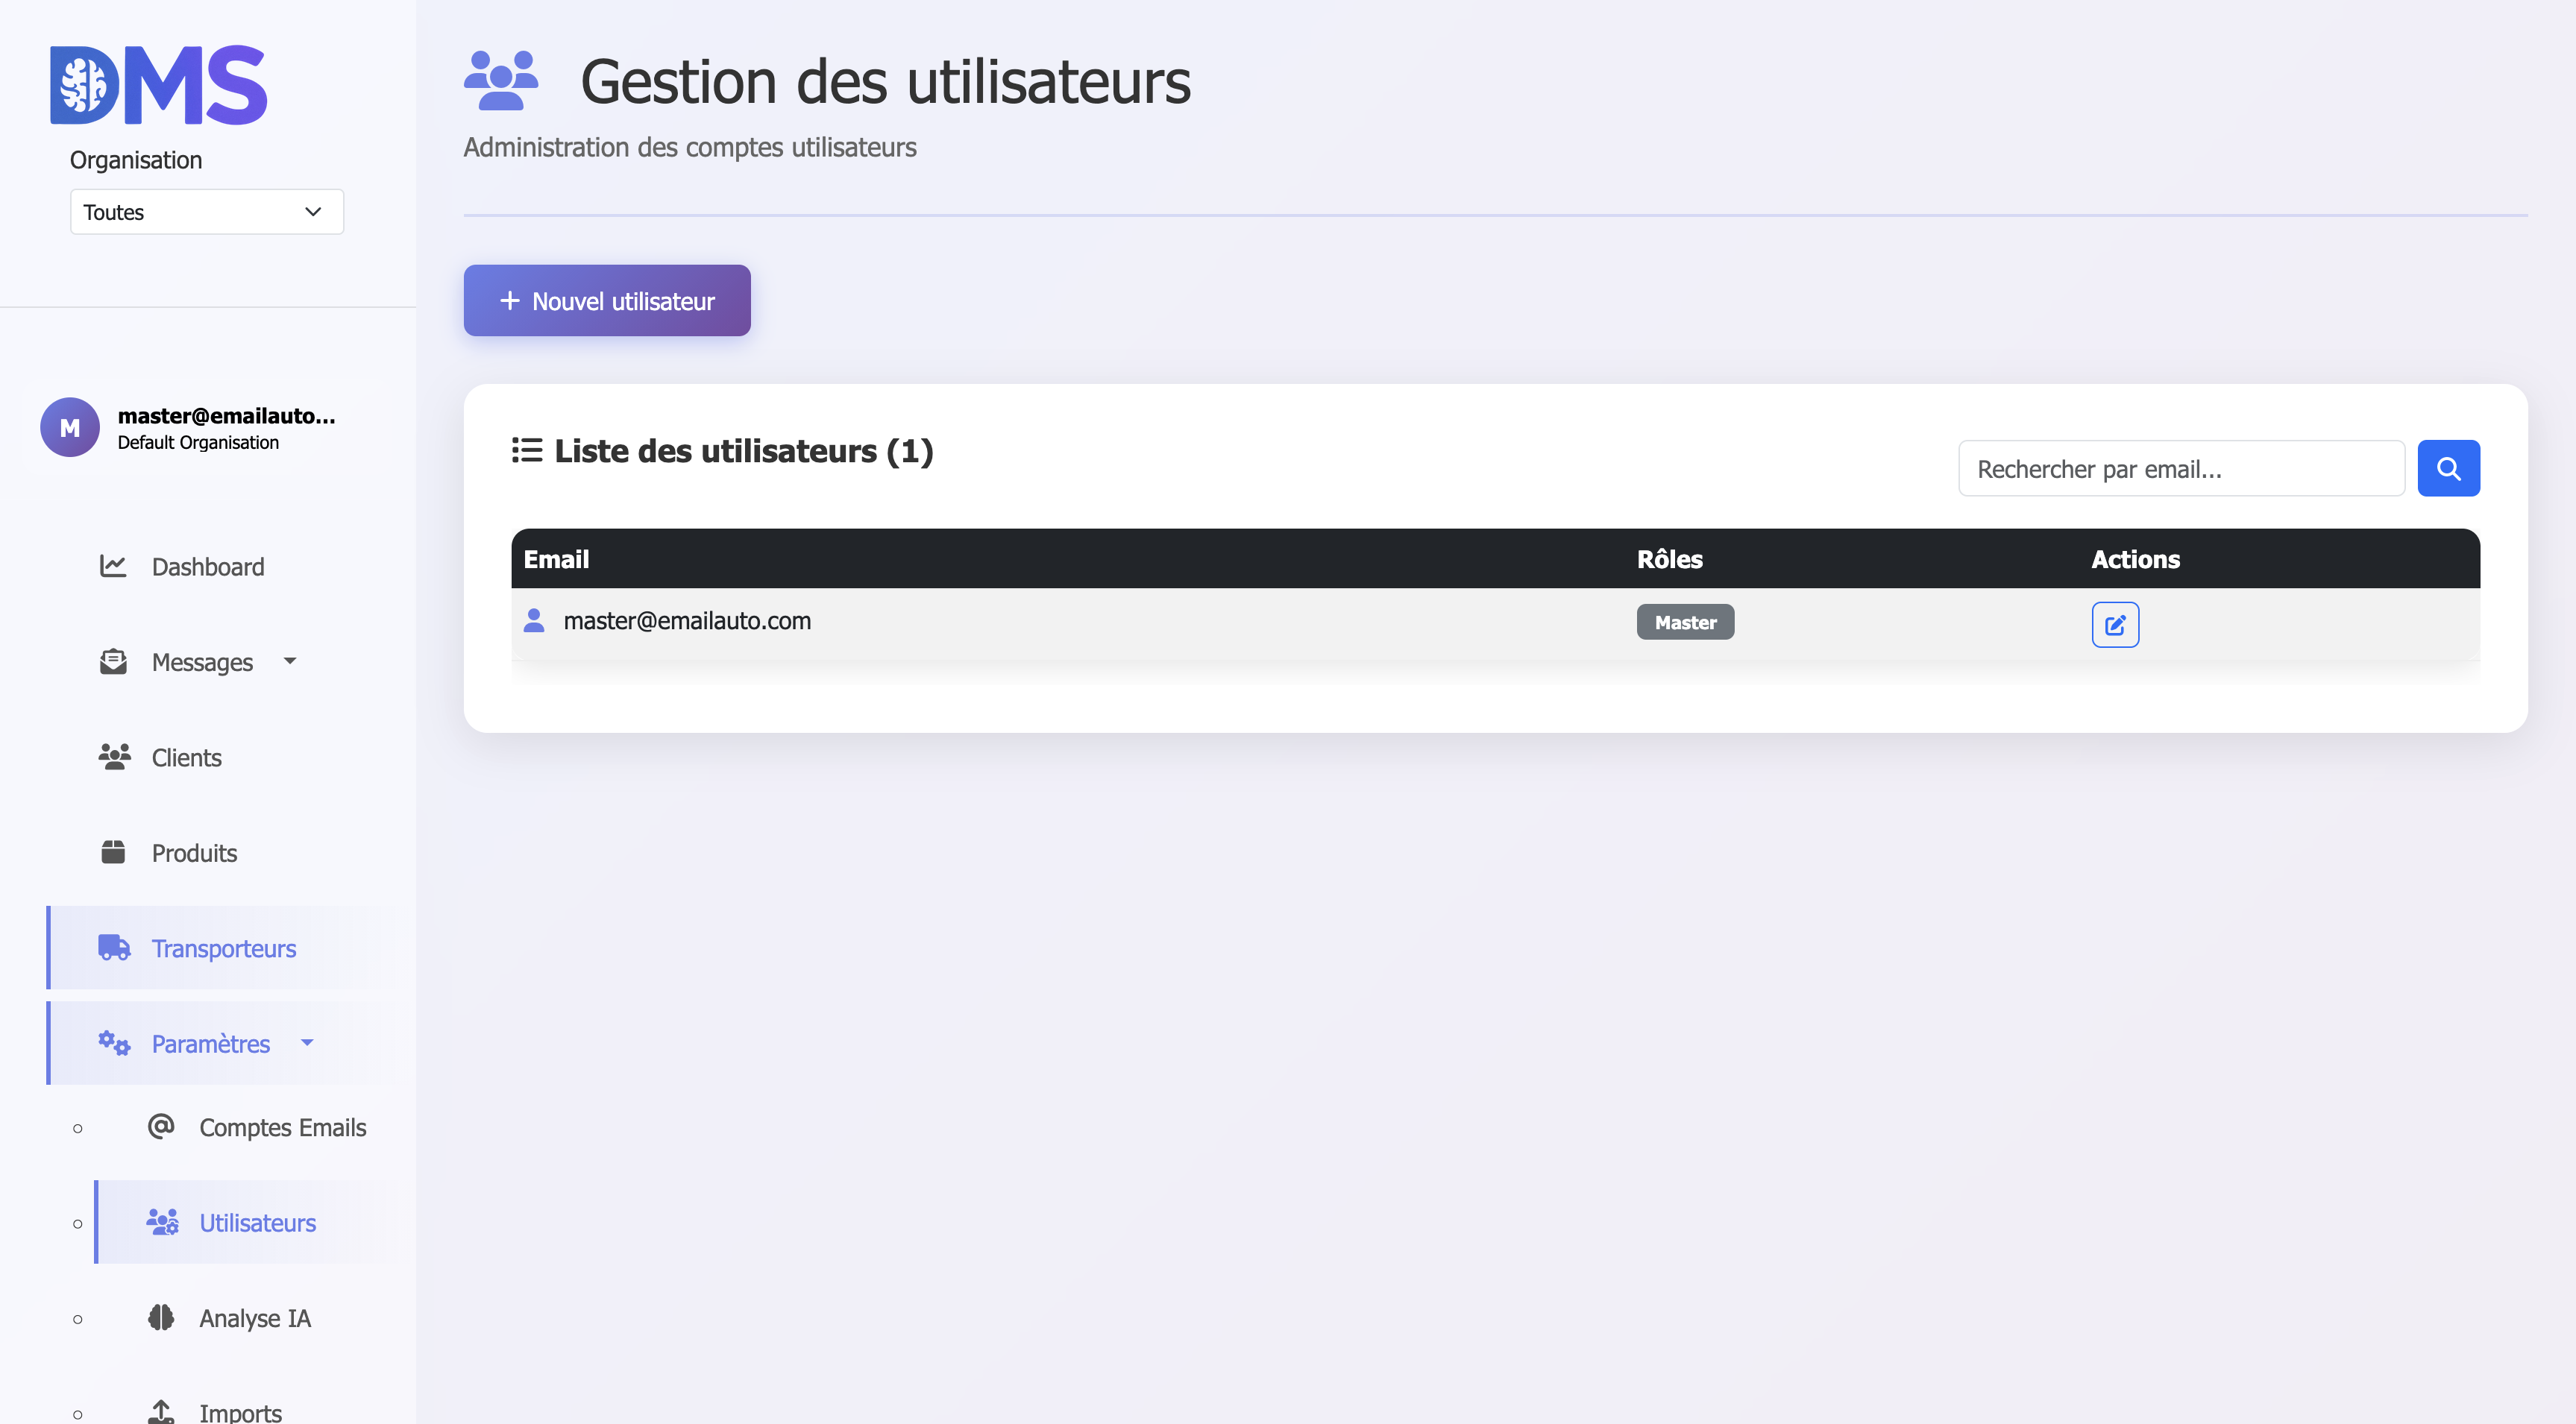This screenshot has height=1424, width=2576.
Task: Click the Analyse IA brain icon
Action: click(x=161, y=1317)
